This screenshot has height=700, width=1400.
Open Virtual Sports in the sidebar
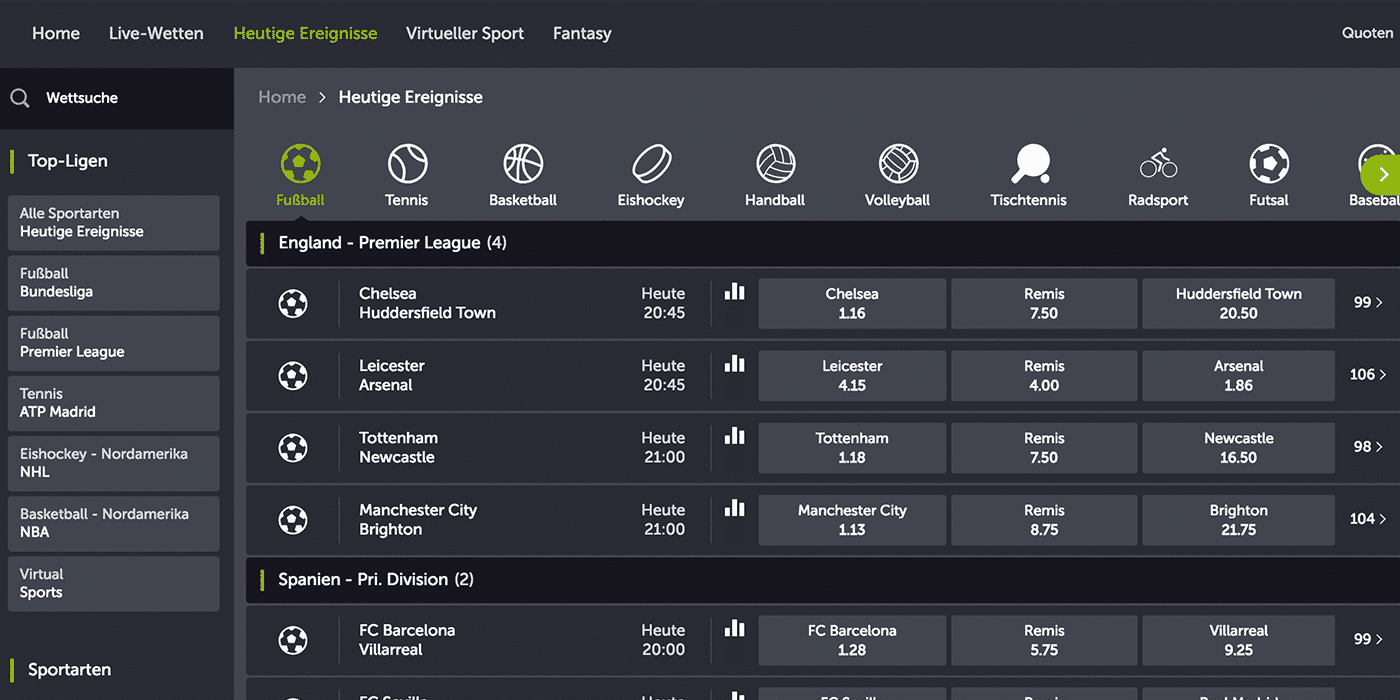tap(113, 583)
